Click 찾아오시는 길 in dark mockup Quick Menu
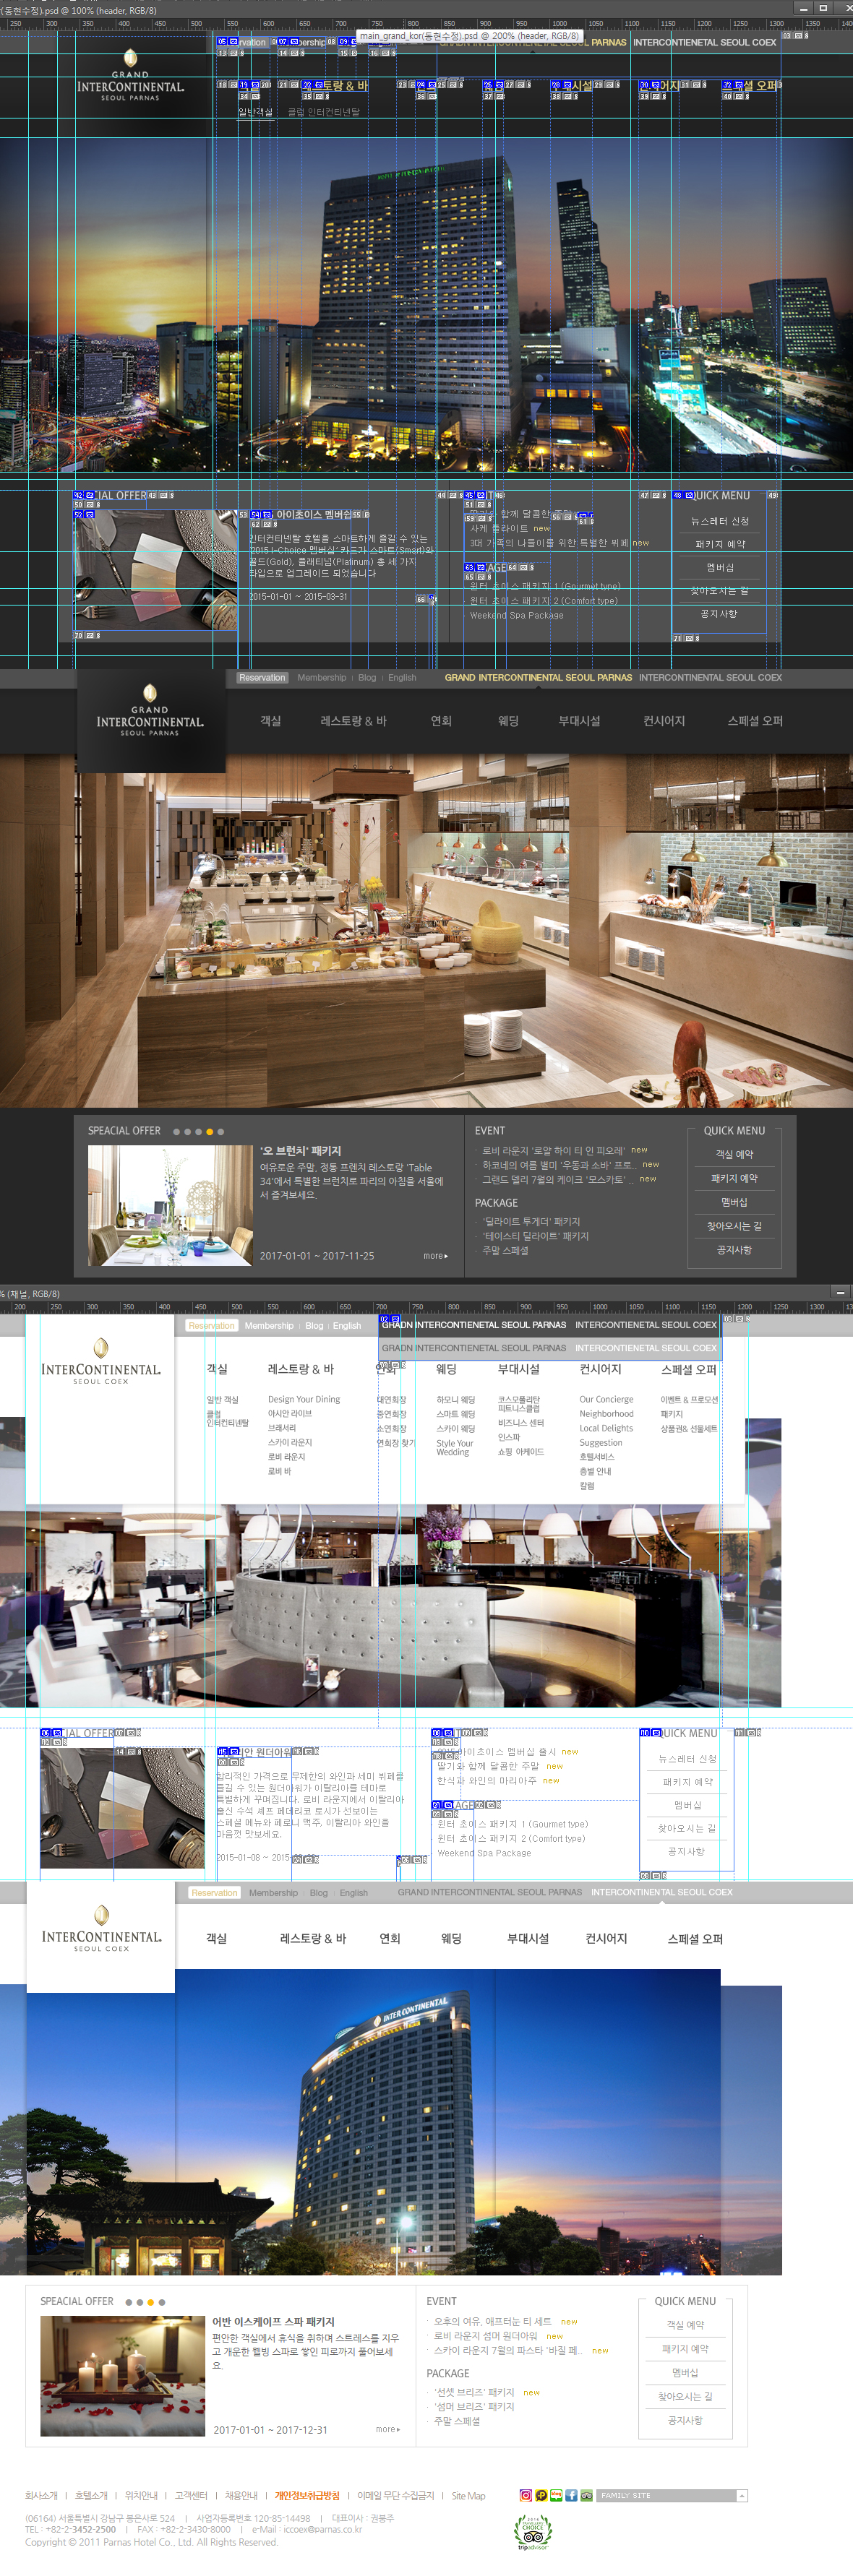 (734, 1226)
